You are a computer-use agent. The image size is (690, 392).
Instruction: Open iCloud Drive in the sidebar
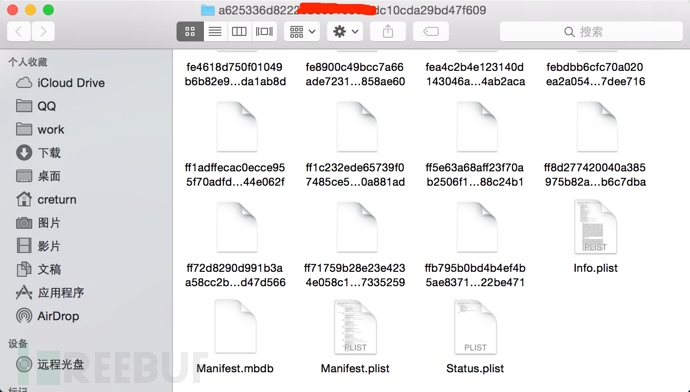(61, 83)
